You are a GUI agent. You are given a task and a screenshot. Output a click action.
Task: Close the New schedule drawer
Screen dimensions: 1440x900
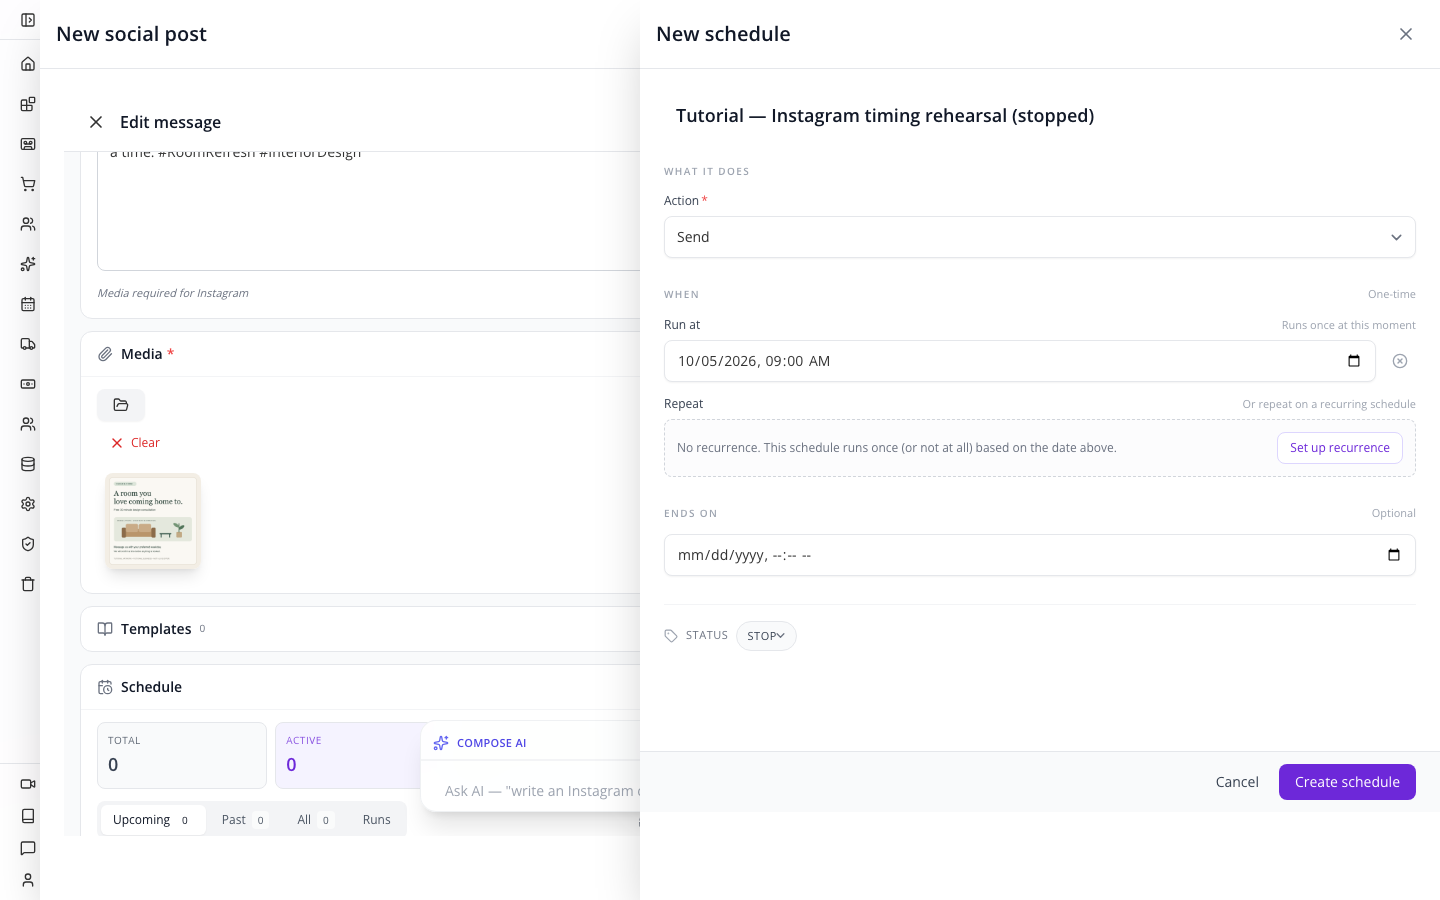1406,34
